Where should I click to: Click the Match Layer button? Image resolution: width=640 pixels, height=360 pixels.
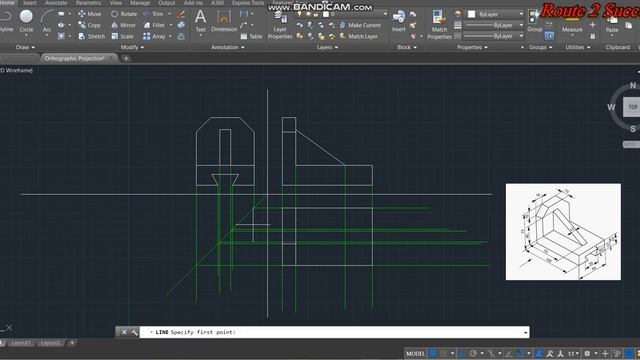[358, 37]
